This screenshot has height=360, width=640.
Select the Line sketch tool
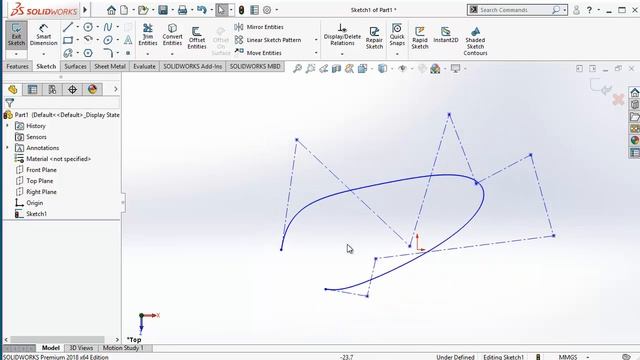68,27
